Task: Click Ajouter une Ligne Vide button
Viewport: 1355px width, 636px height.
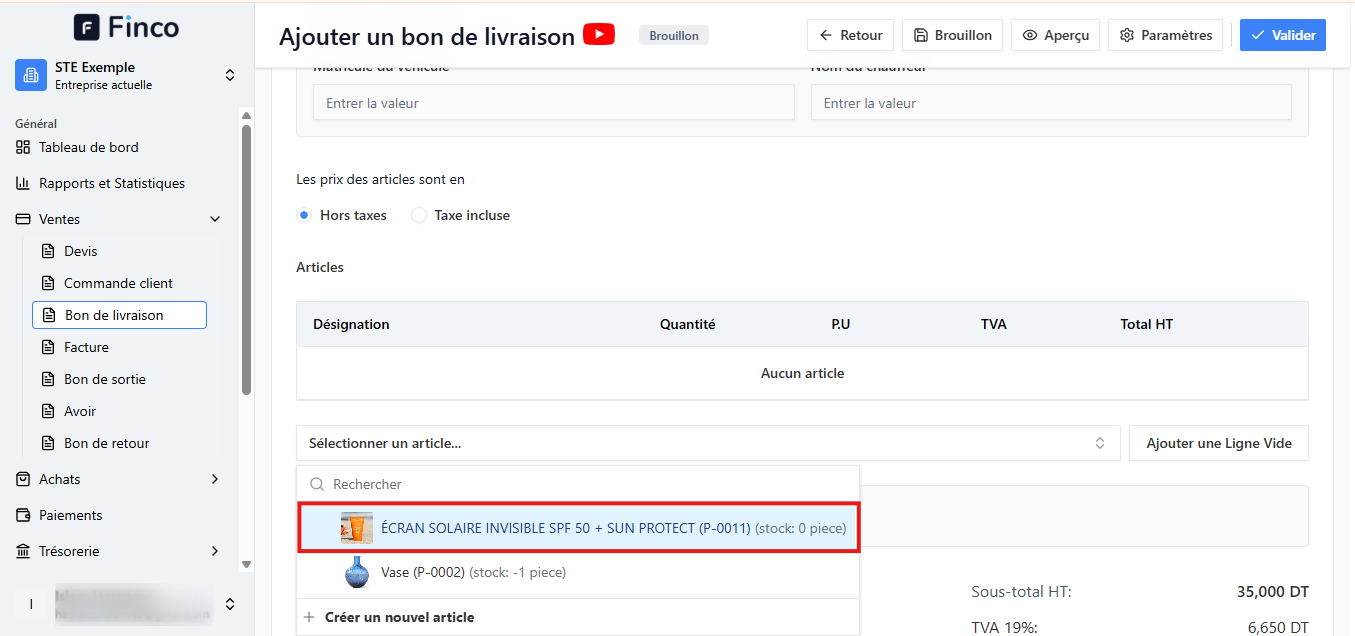Action: tap(1219, 443)
